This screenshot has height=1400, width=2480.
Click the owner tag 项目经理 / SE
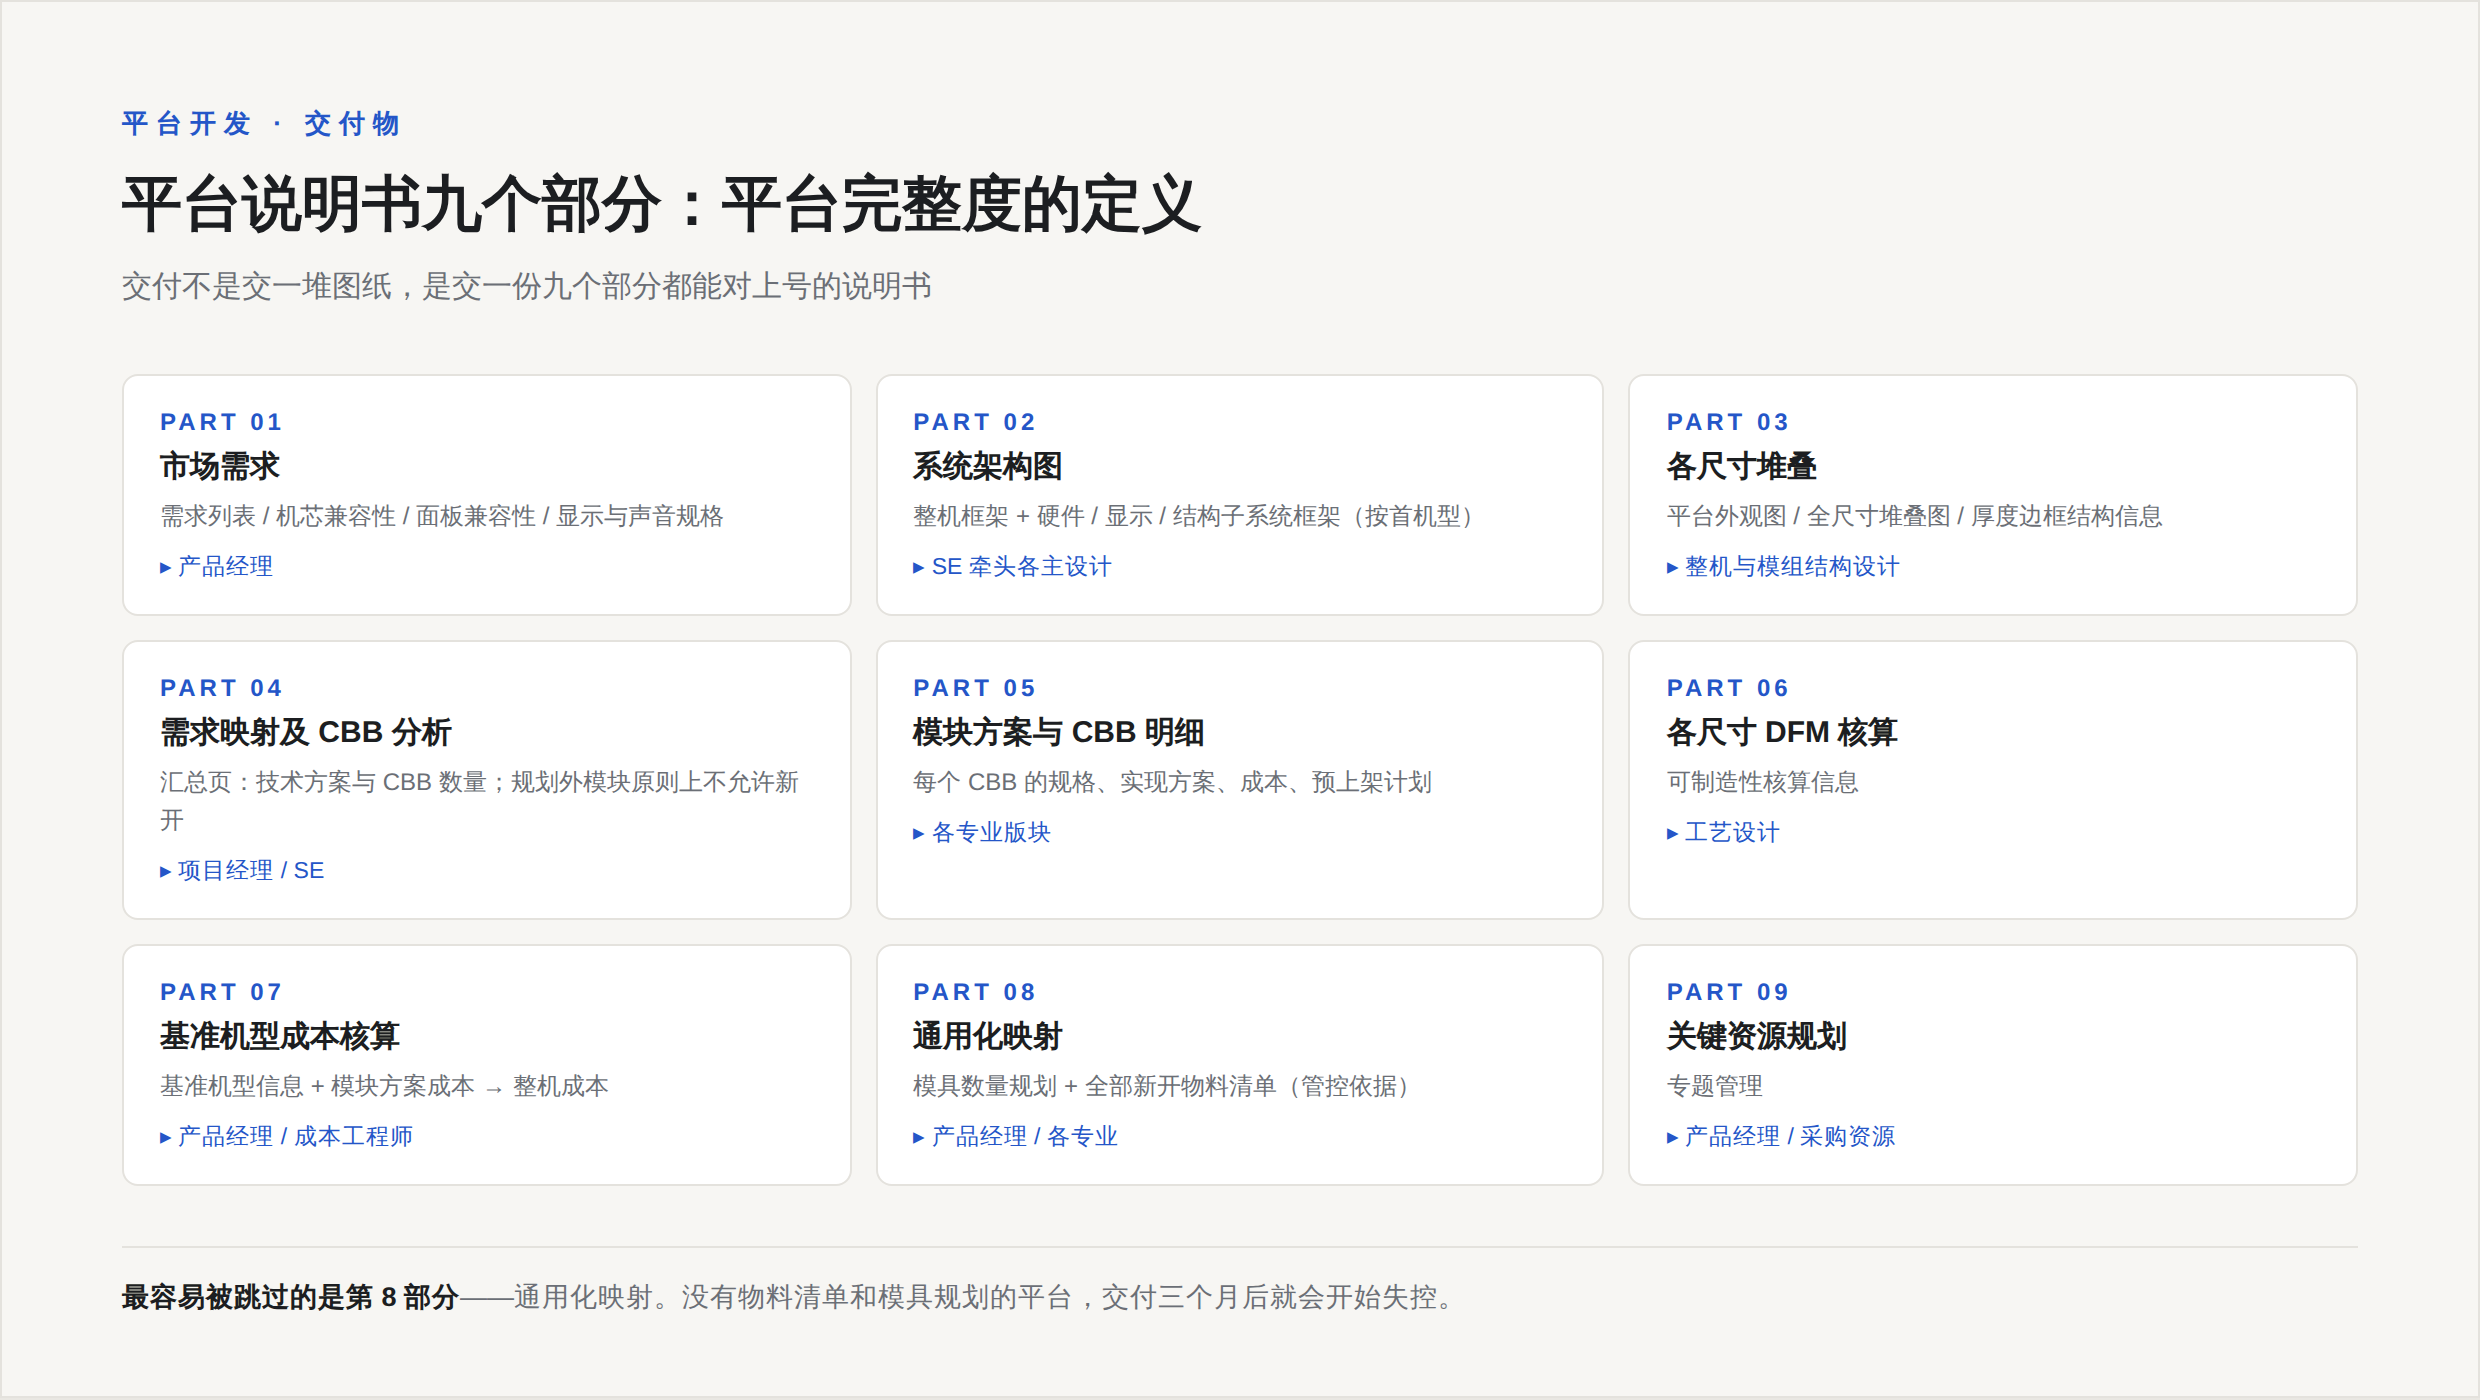[x=242, y=870]
